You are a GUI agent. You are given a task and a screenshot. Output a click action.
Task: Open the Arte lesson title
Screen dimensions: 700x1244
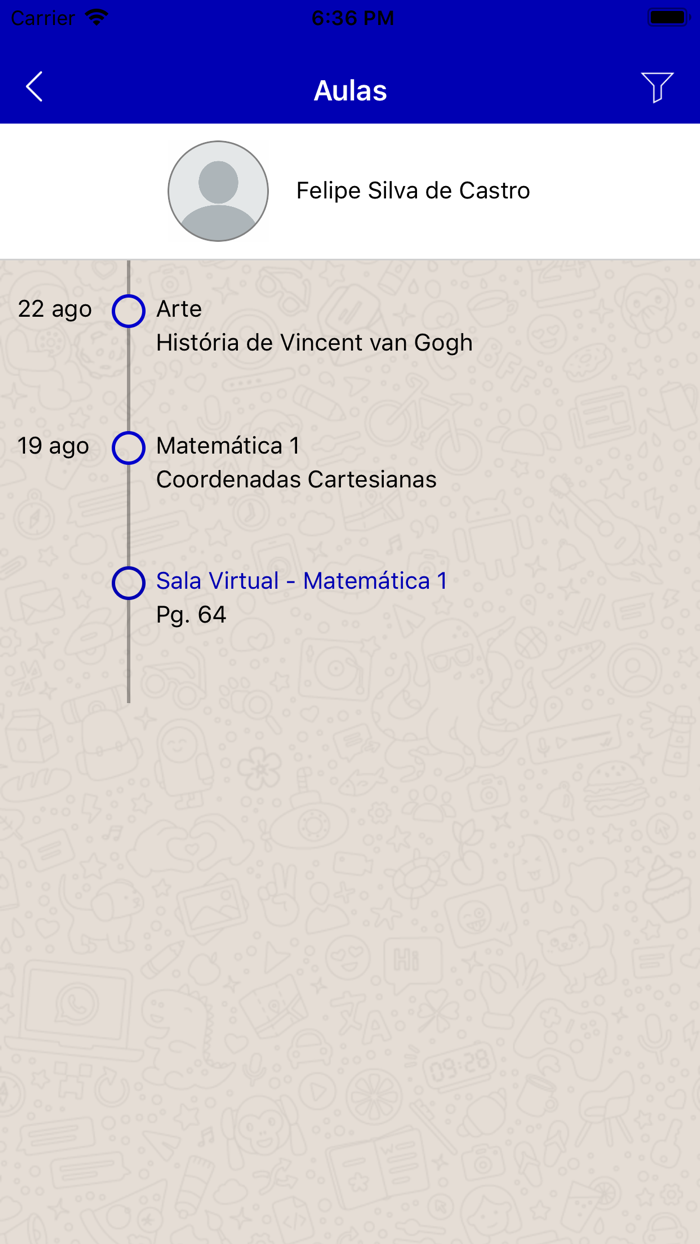[x=179, y=309]
